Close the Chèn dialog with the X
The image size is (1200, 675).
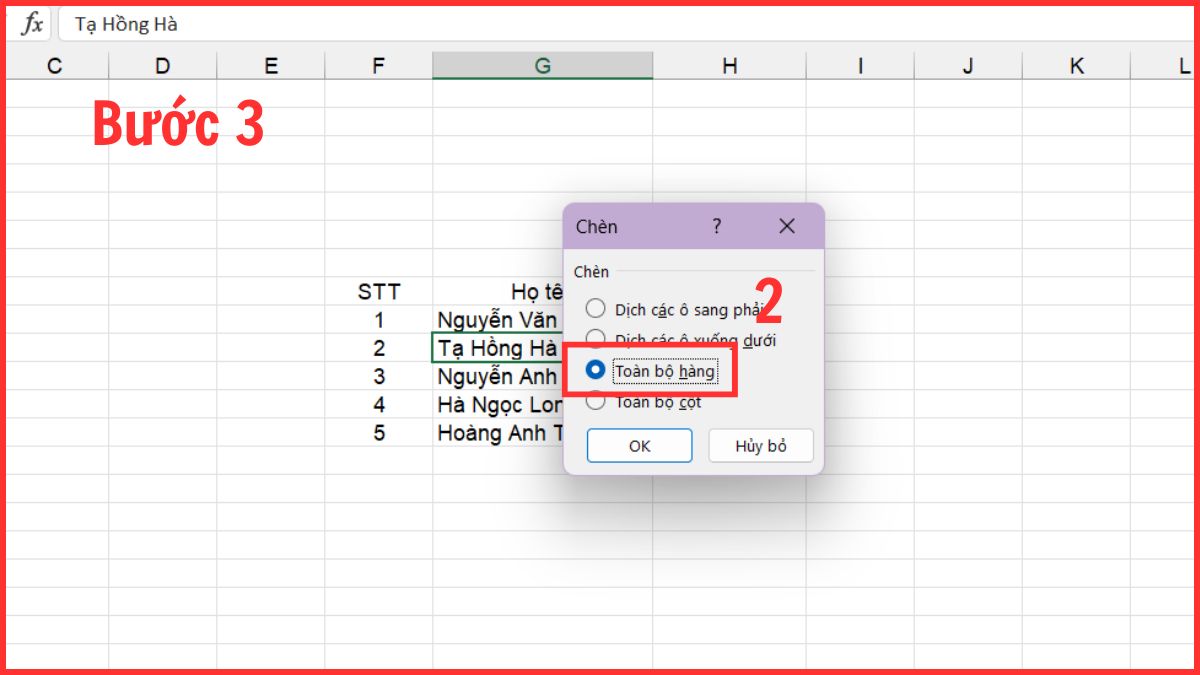click(x=786, y=226)
